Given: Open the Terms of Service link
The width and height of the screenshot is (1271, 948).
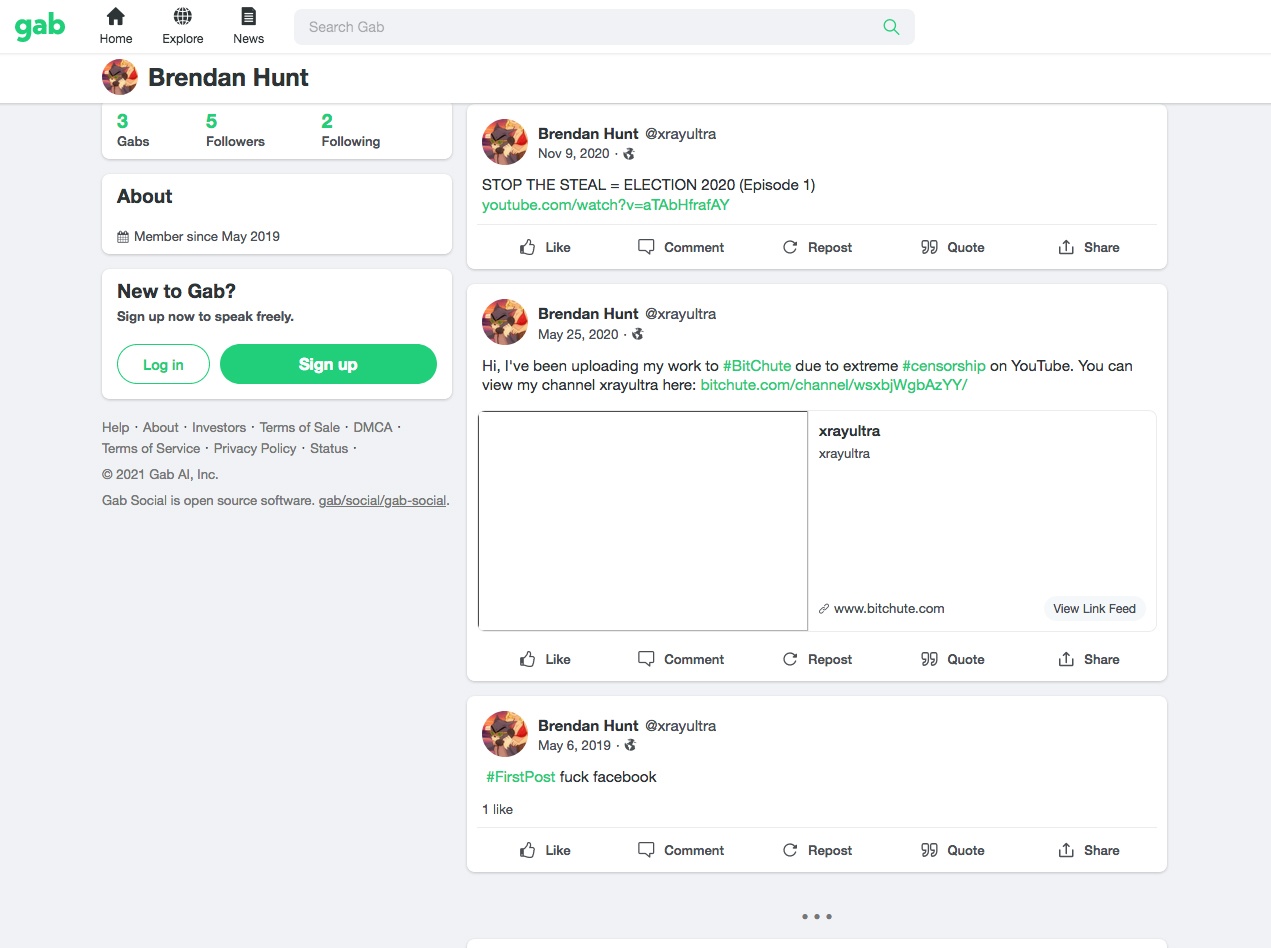Looking at the screenshot, I should click(x=151, y=448).
